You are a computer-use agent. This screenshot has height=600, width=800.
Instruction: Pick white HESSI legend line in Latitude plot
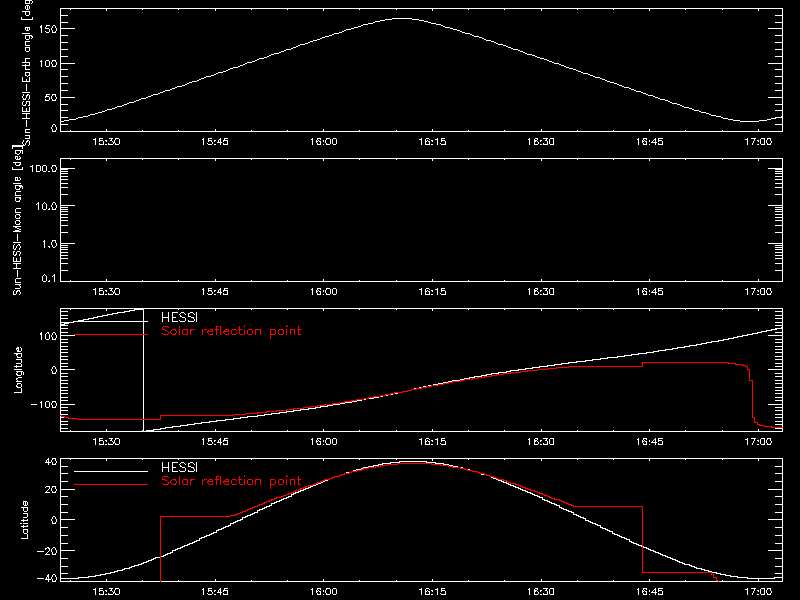pos(111,471)
